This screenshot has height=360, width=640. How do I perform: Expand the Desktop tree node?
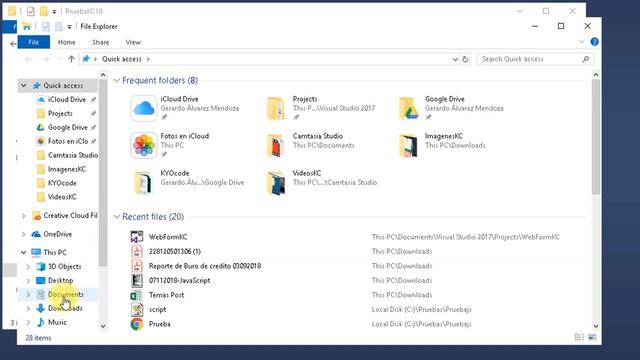click(x=28, y=280)
